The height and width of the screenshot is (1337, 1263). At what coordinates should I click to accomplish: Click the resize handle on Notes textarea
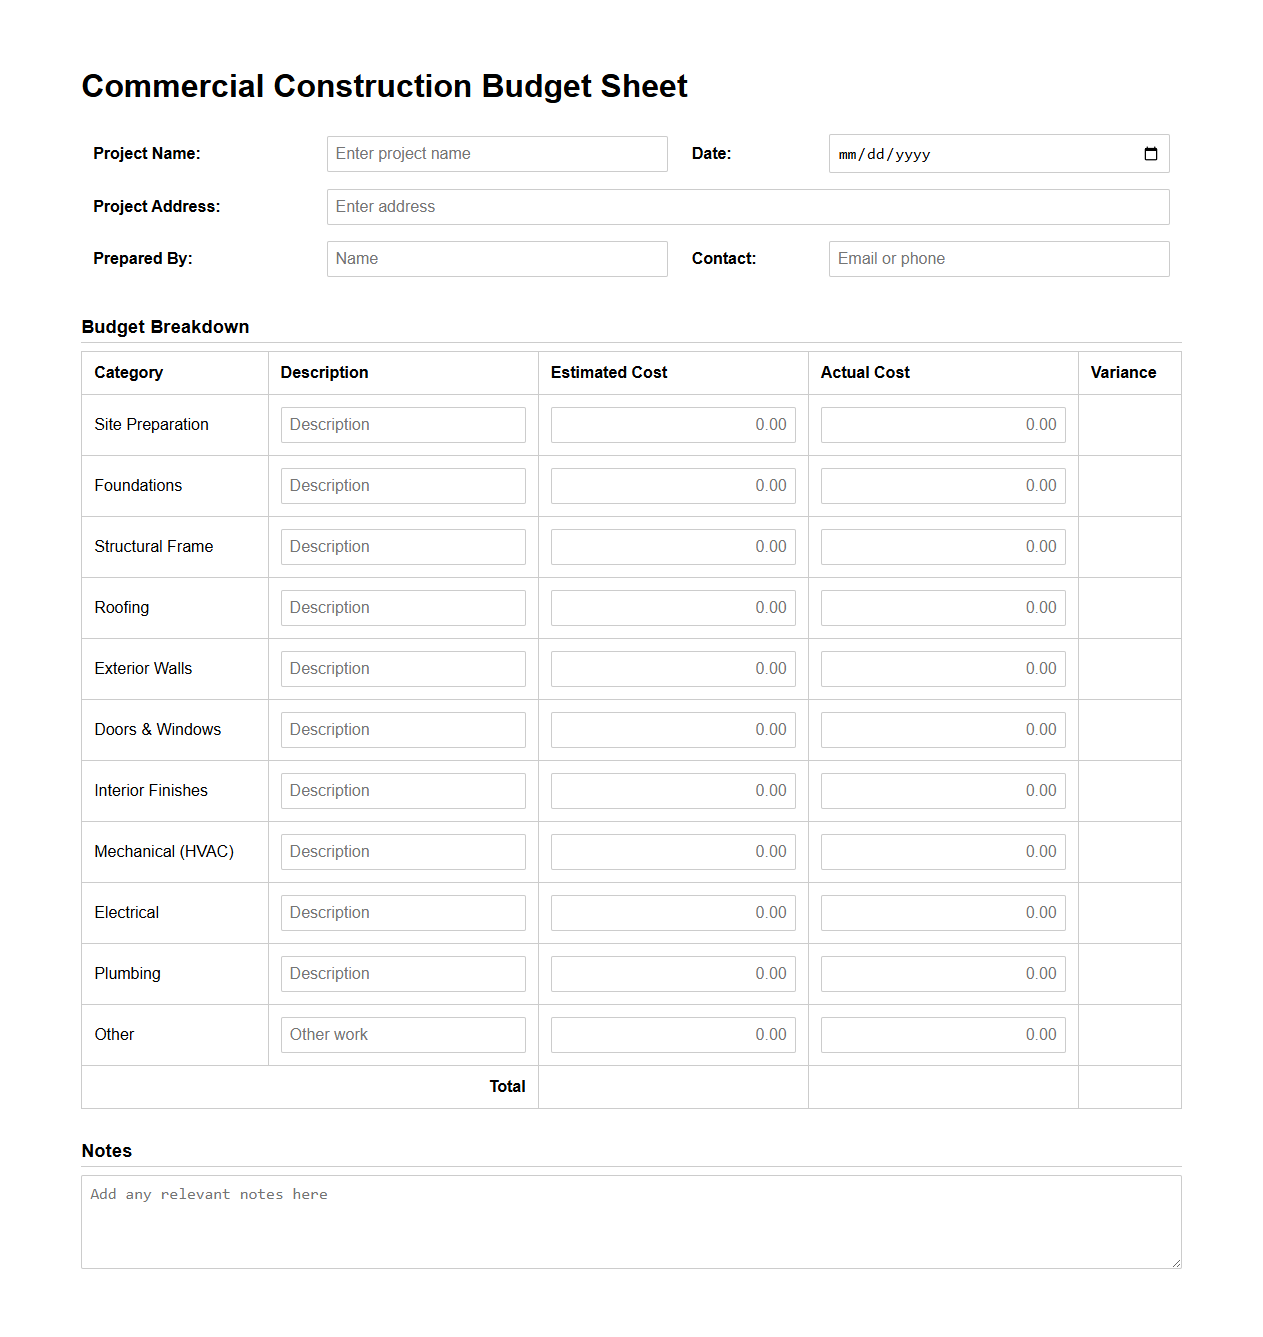pos(1174,1261)
